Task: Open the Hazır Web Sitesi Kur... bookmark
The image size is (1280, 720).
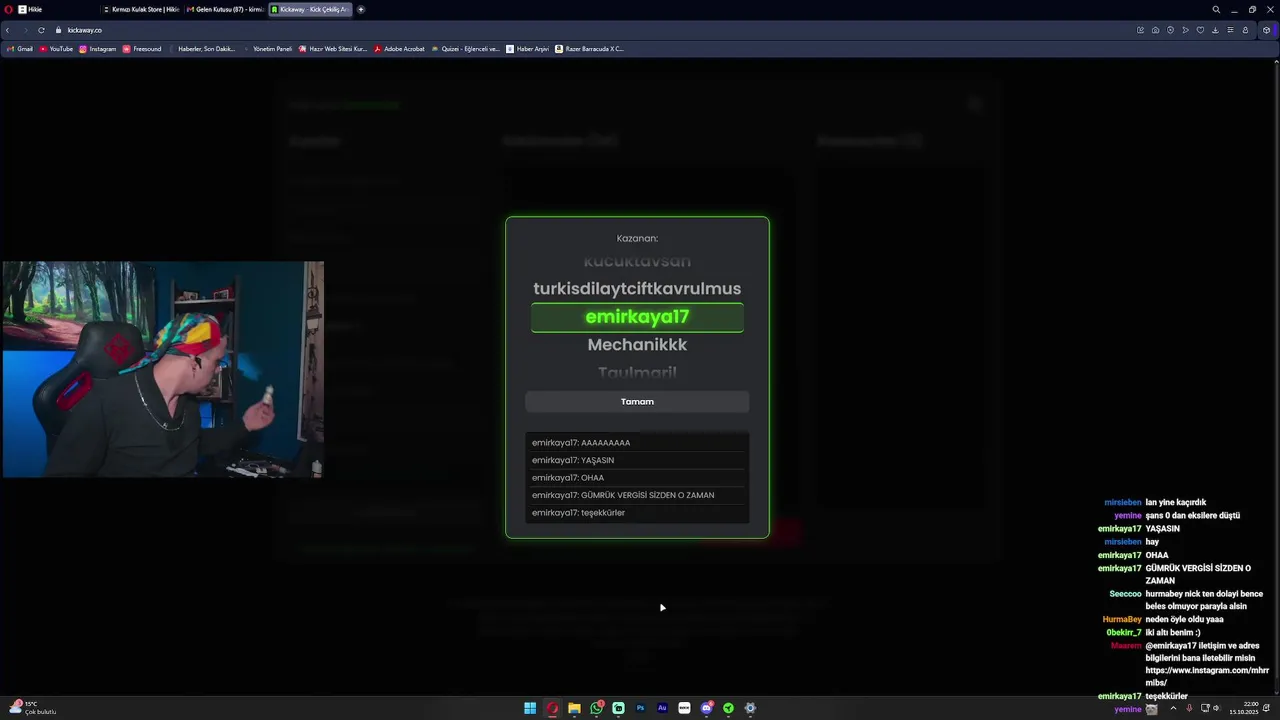Action: pyautogui.click(x=333, y=49)
